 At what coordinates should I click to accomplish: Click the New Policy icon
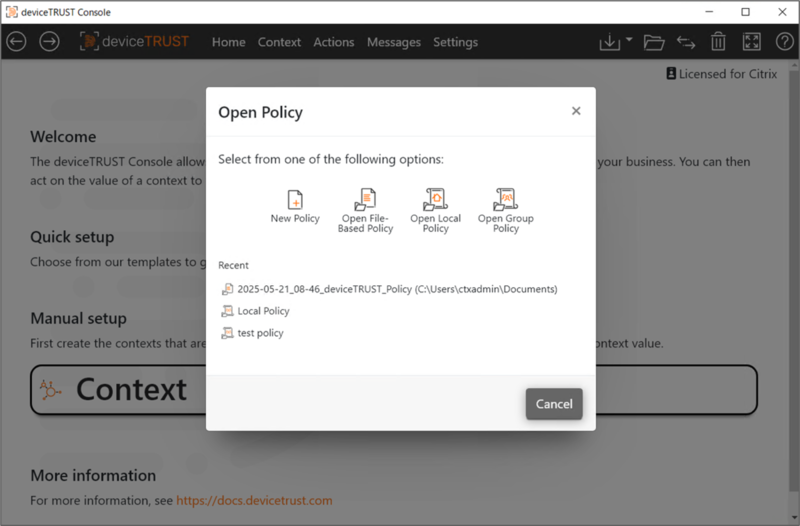click(295, 200)
